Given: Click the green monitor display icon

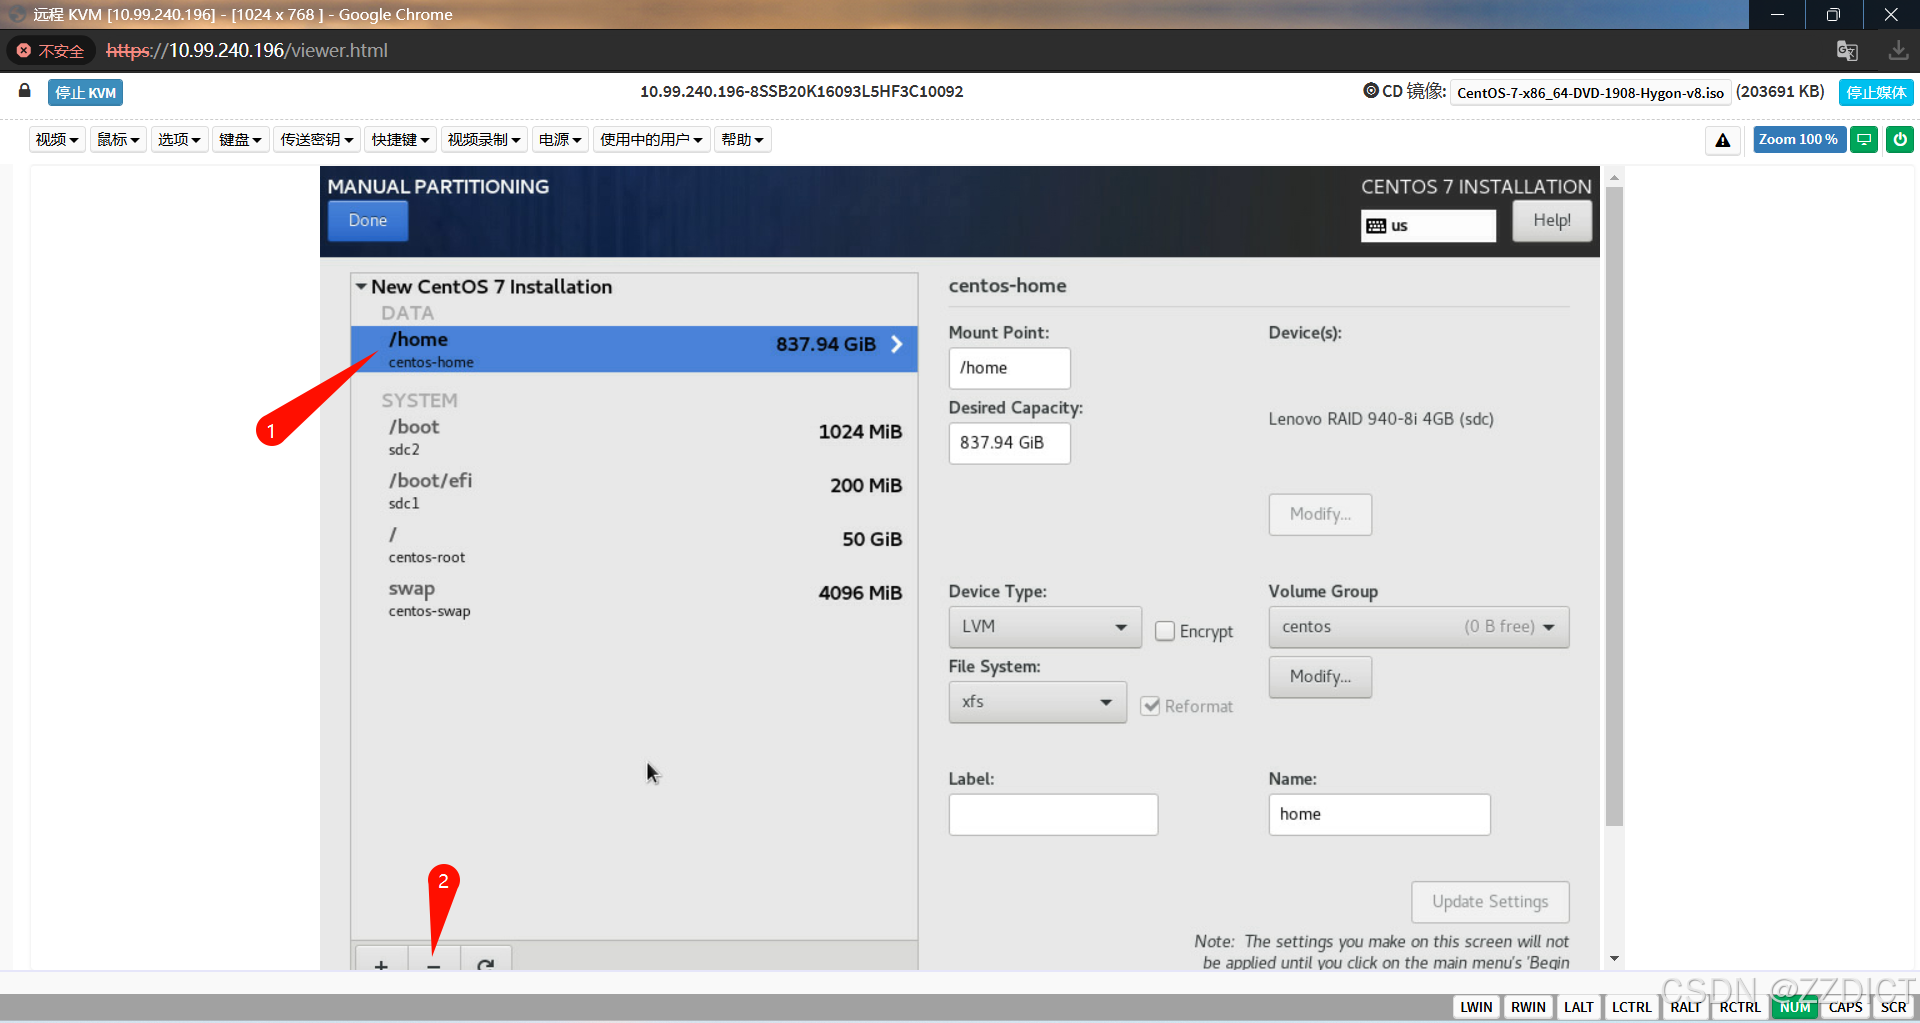Looking at the screenshot, I should [x=1864, y=140].
